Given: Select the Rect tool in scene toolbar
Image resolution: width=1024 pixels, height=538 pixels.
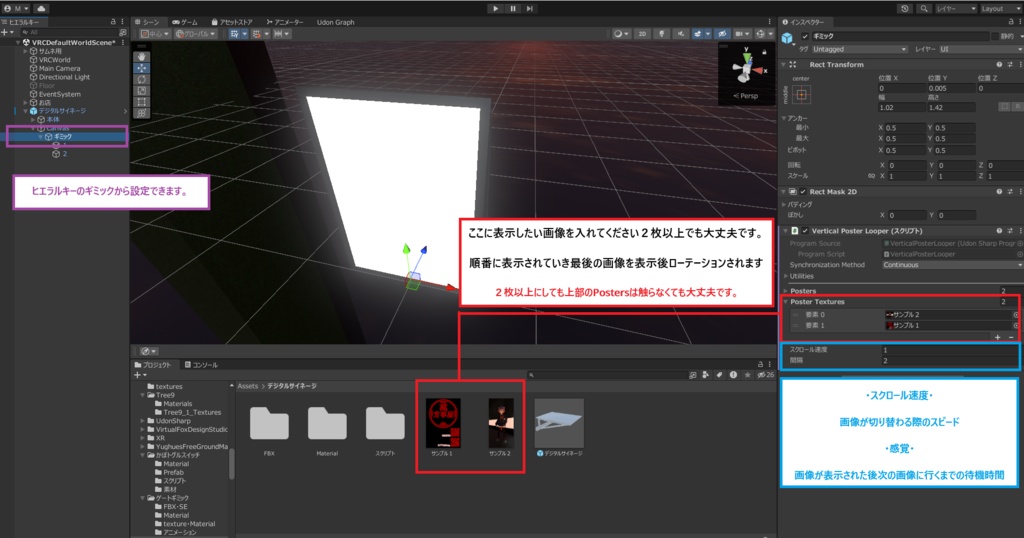Looking at the screenshot, I should (142, 102).
